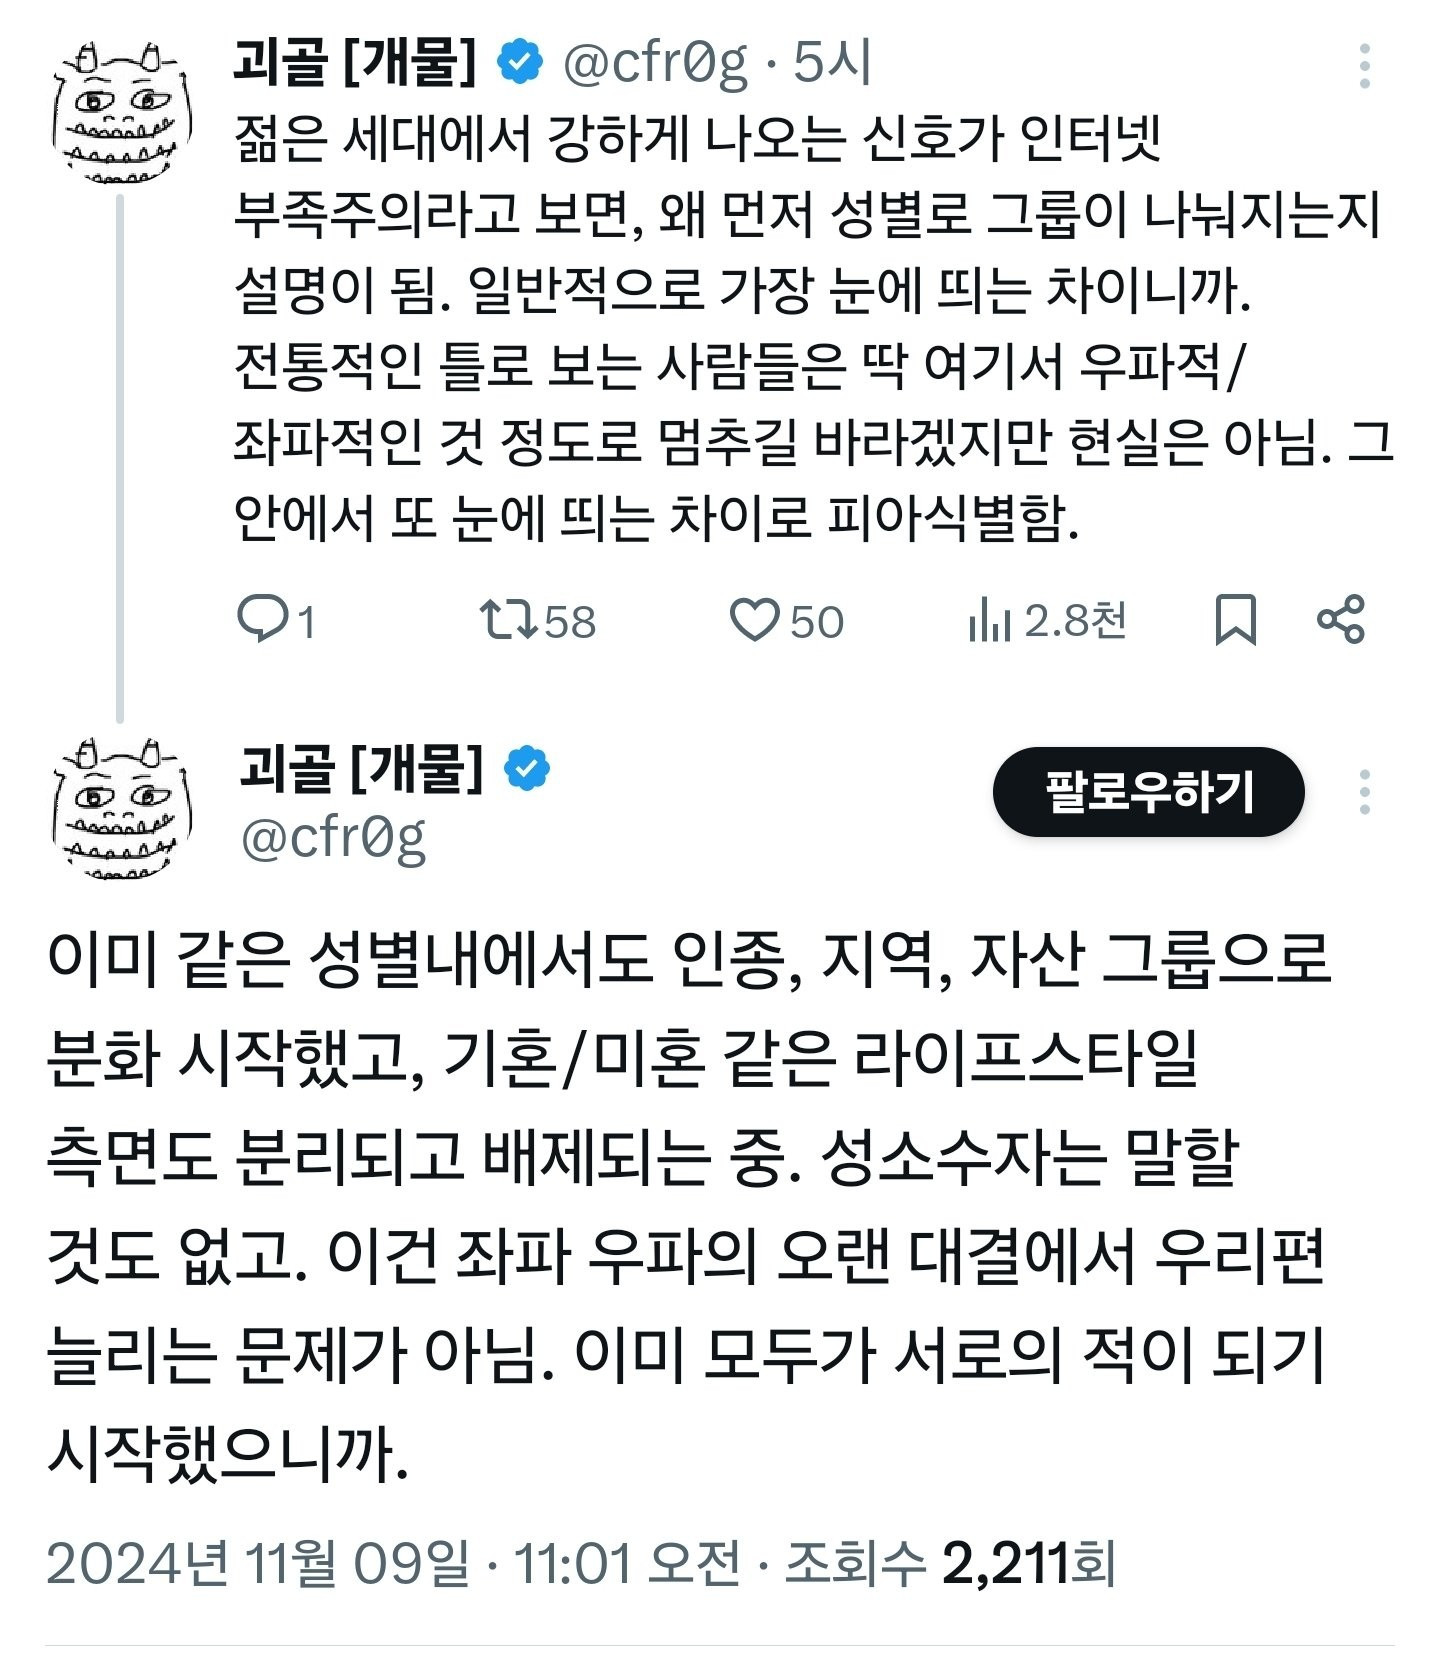Image resolution: width=1440 pixels, height=1657 pixels.
Task: Open the profile avatar on first tweet
Action: click(120, 112)
